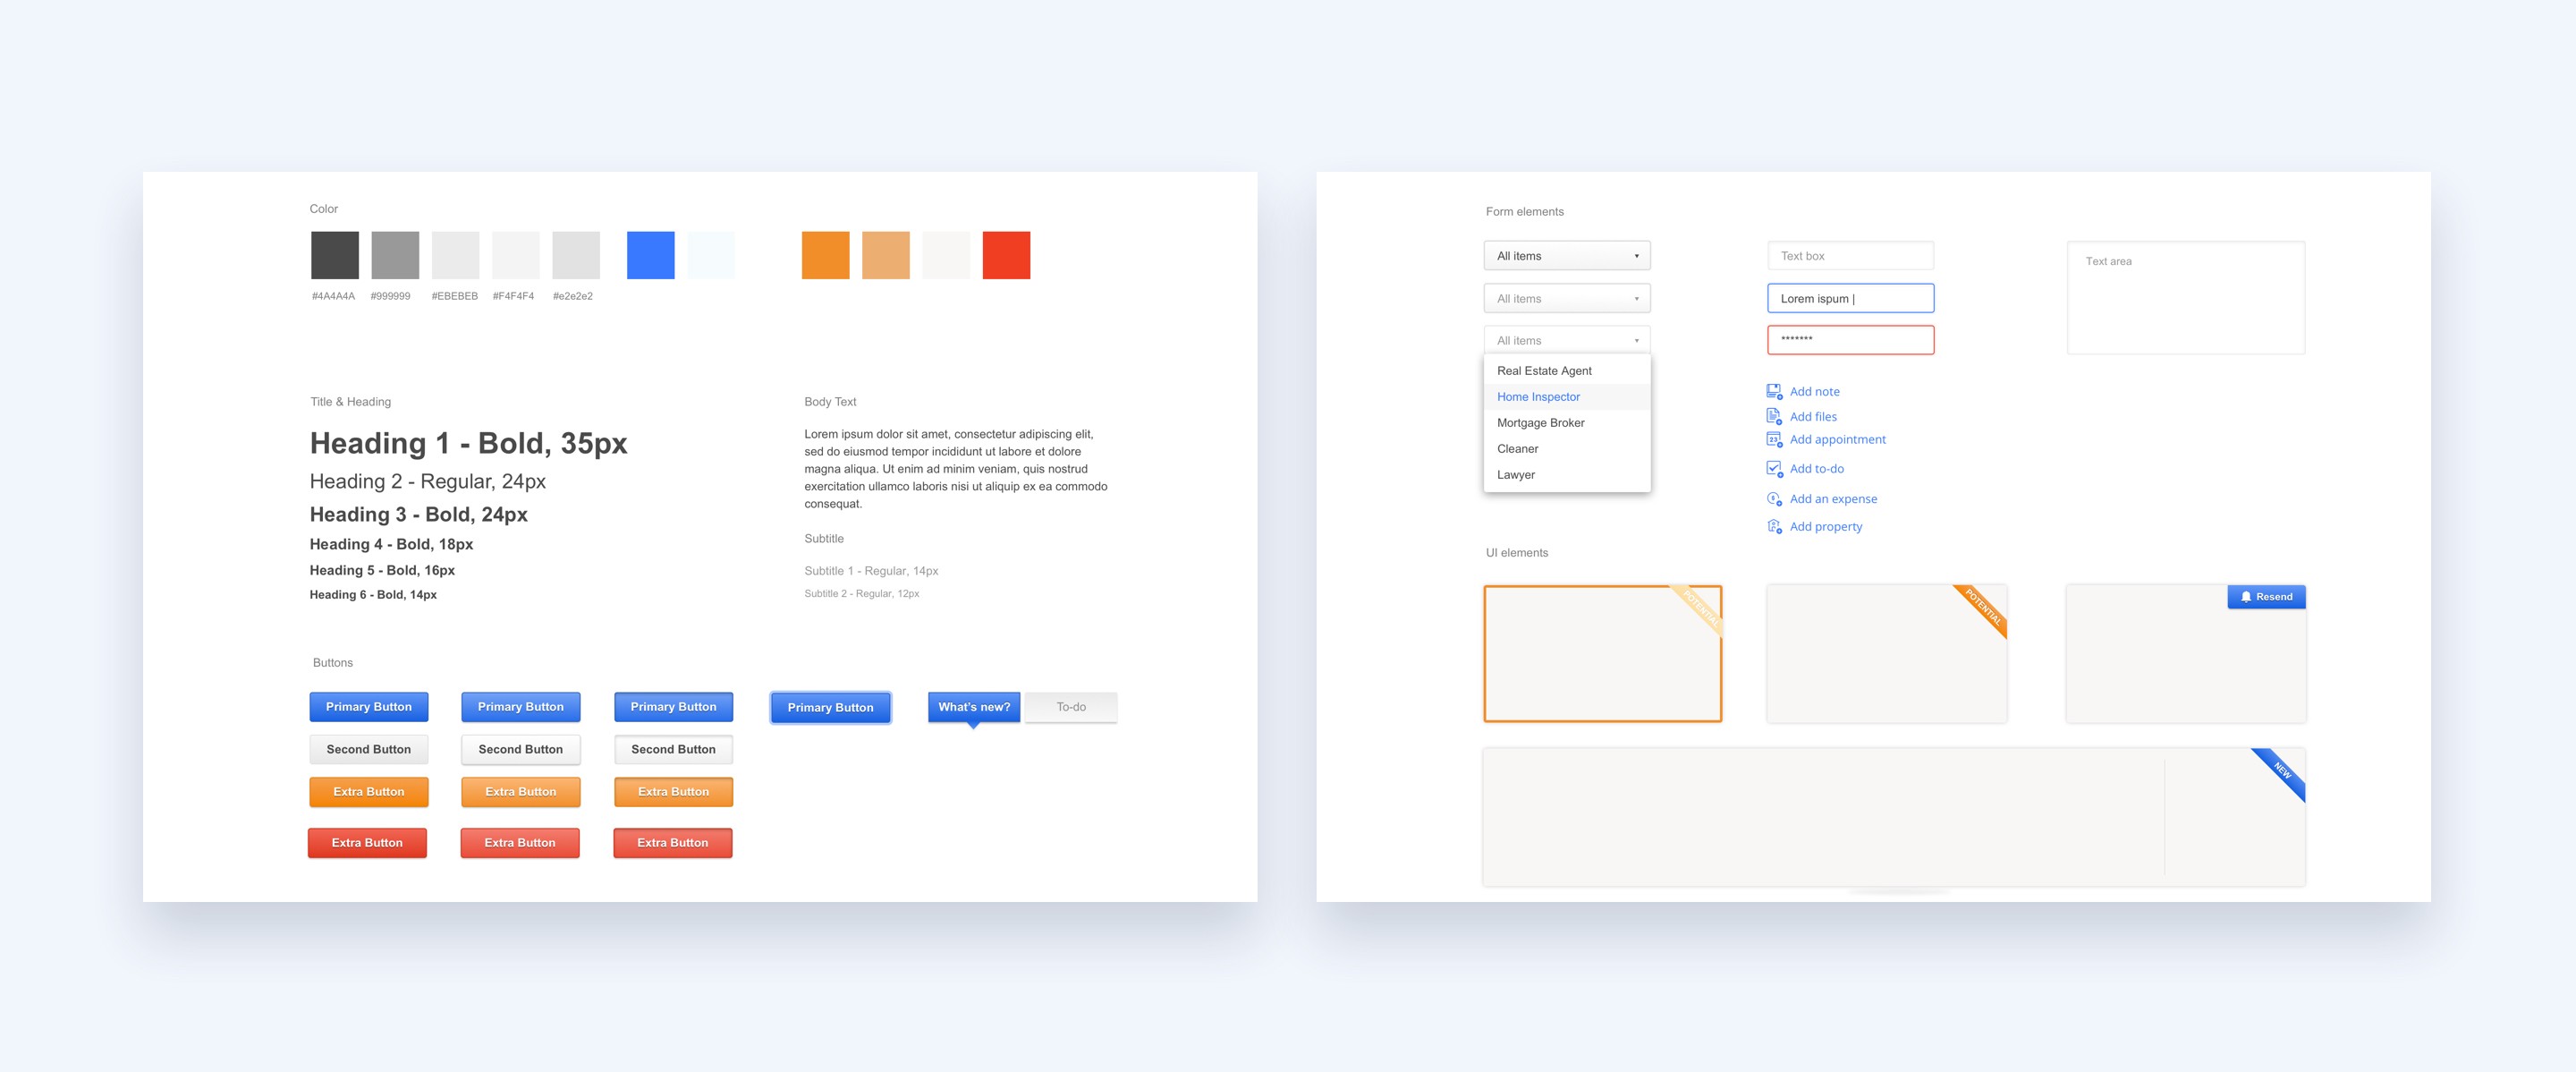Click the Add appointment icon
The width and height of the screenshot is (2576, 1072).
(x=1775, y=439)
